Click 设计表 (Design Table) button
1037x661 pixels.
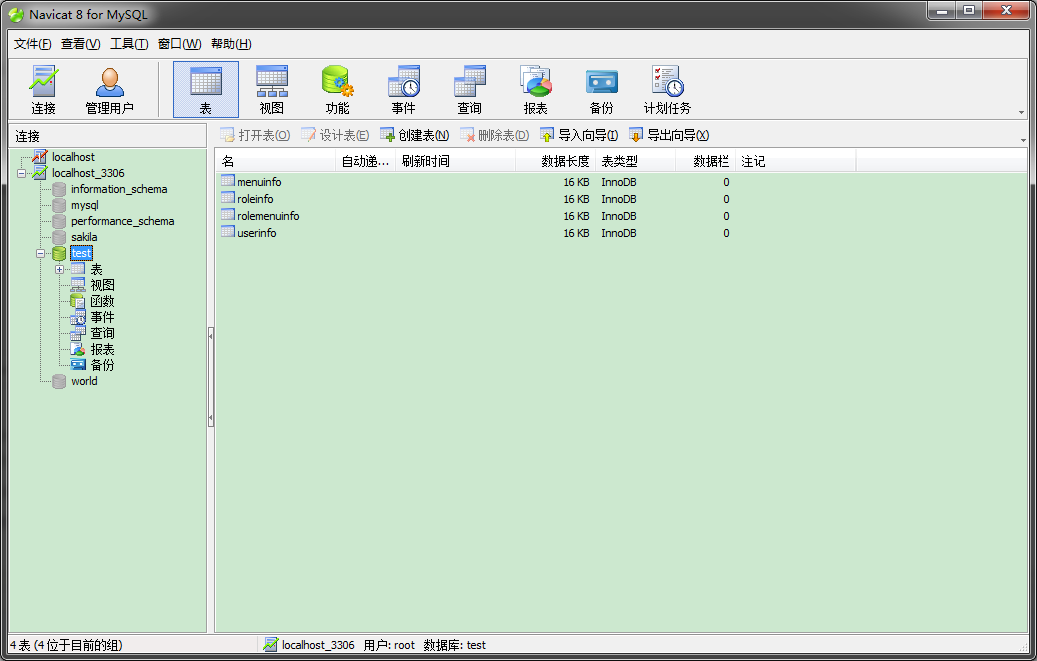coord(335,135)
